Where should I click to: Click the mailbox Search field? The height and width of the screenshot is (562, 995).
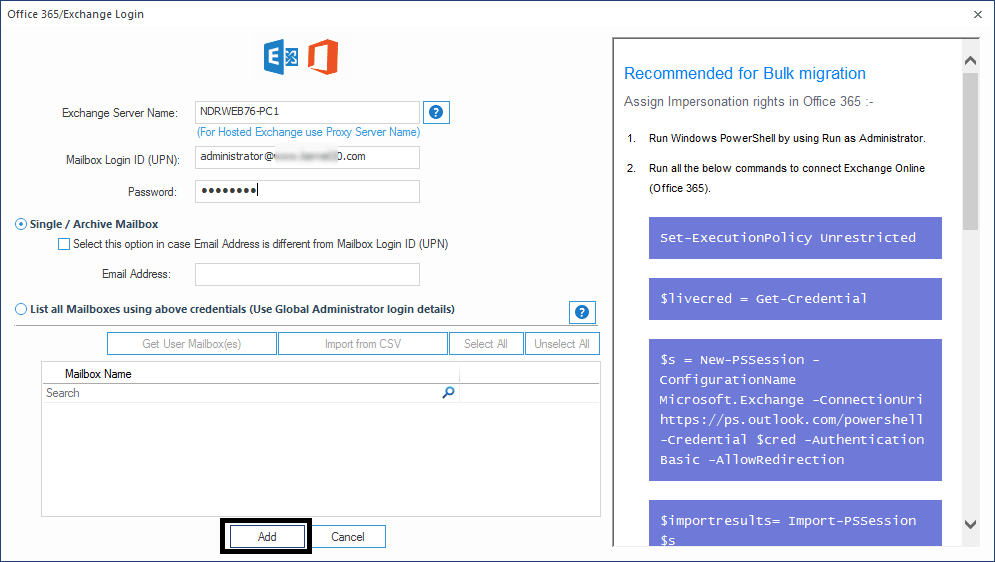(x=251, y=393)
